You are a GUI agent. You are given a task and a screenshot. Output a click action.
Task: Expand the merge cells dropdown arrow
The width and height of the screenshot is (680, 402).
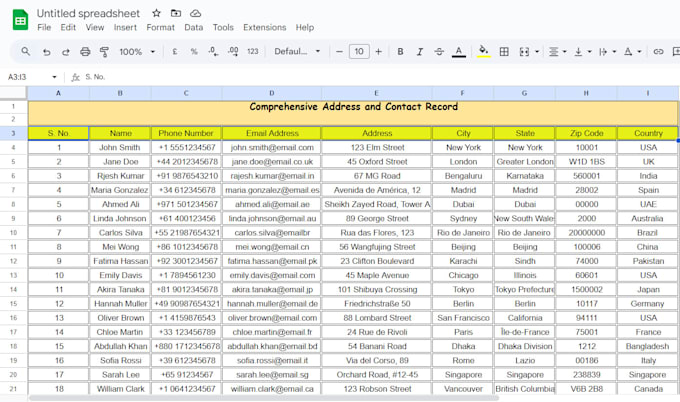pos(537,52)
